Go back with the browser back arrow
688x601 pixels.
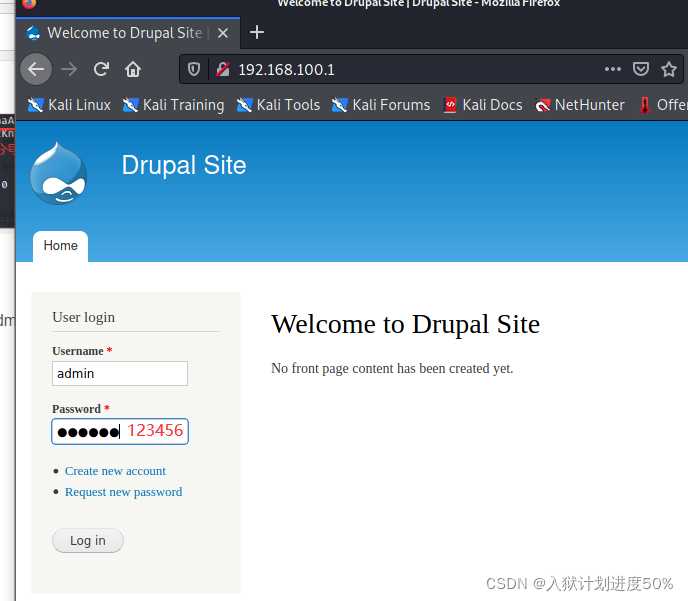click(x=36, y=69)
